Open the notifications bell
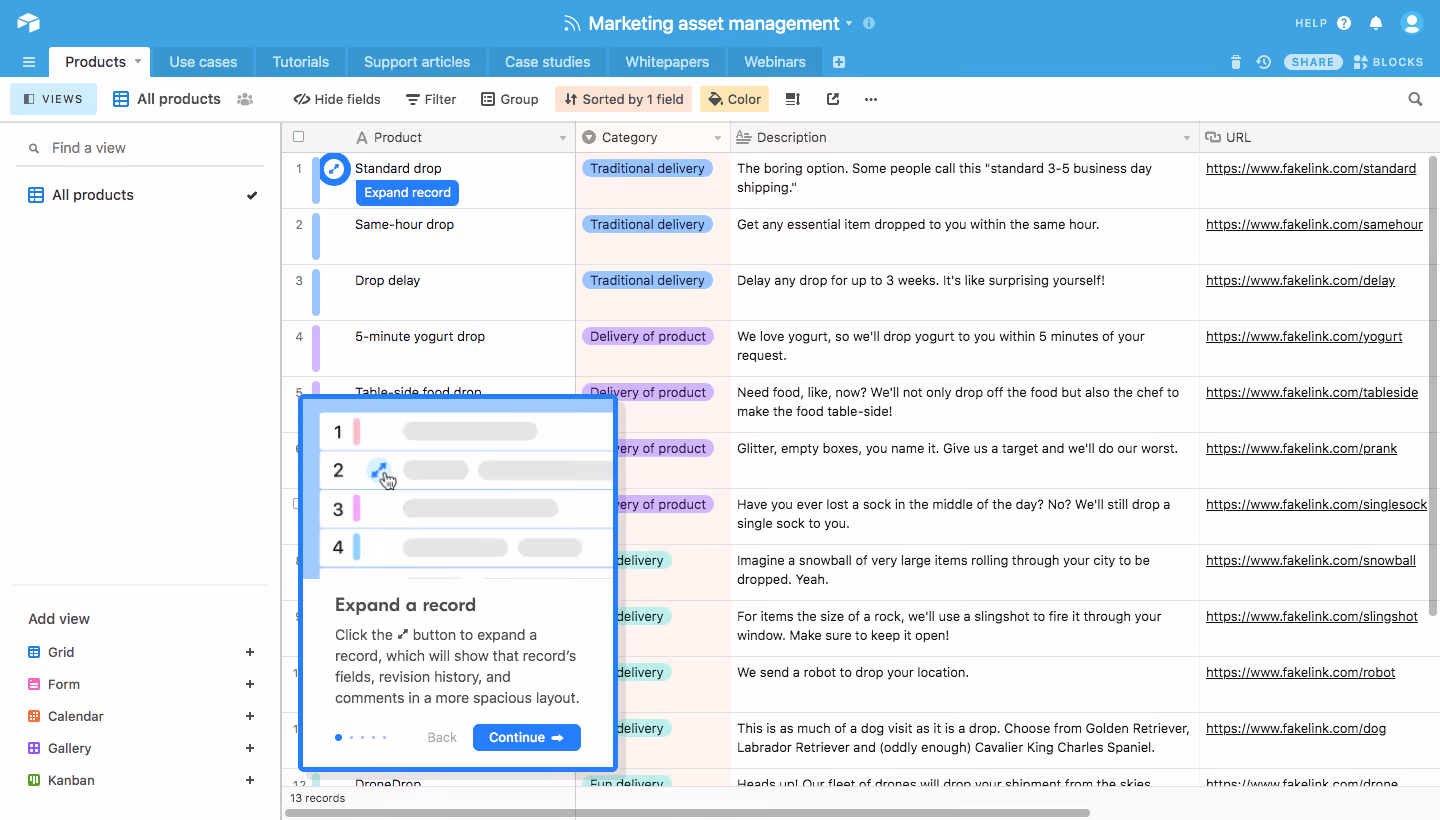 coord(1376,23)
